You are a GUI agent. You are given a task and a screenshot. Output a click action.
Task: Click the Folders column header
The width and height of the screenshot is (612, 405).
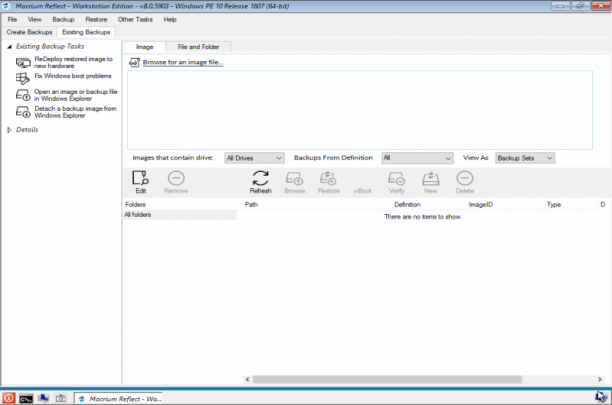(x=135, y=204)
